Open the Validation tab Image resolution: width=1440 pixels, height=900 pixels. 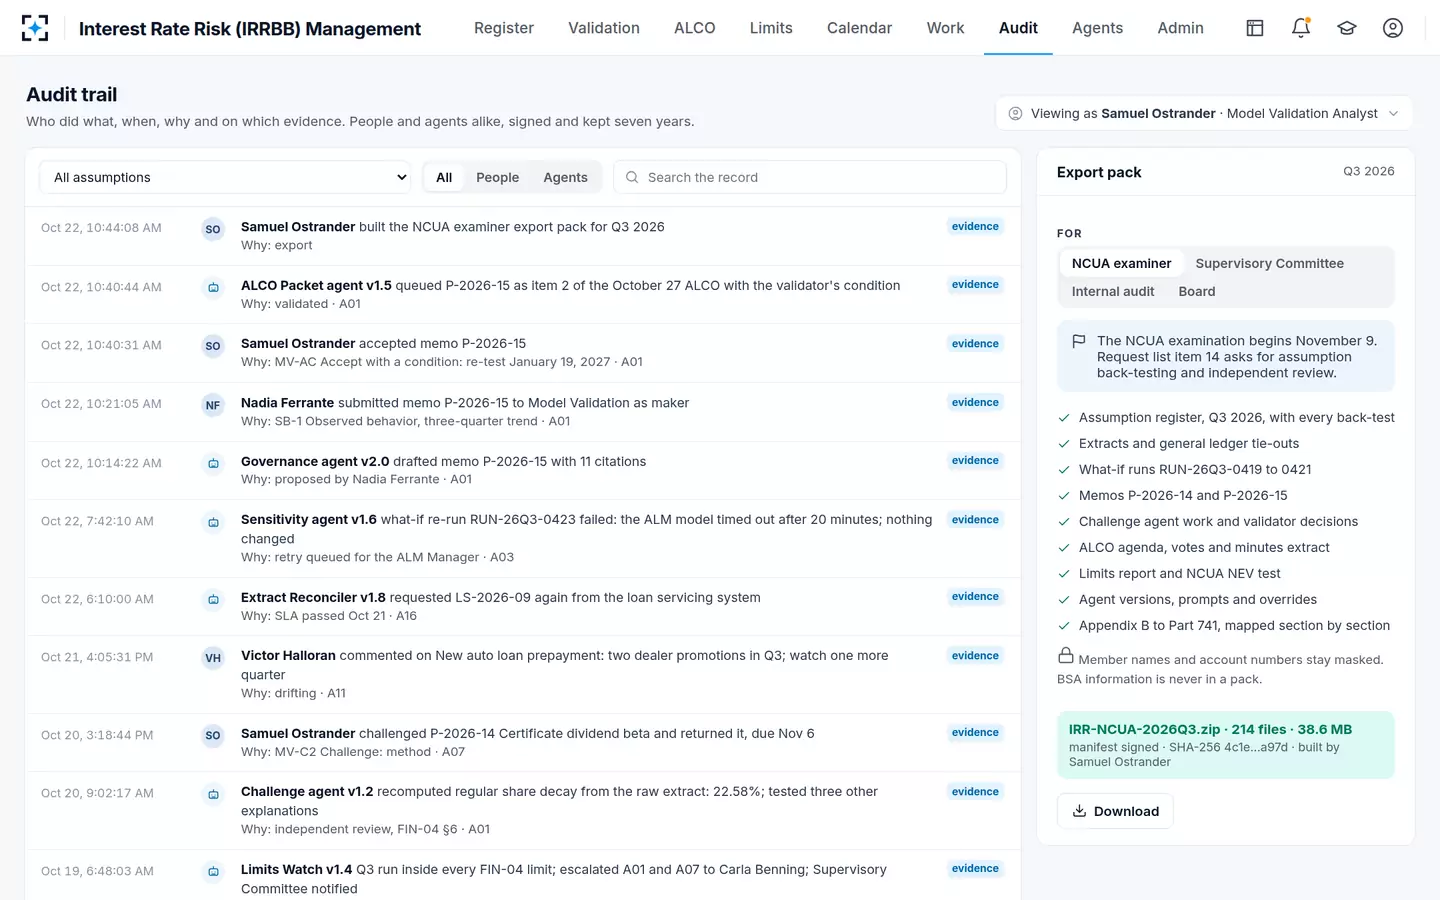click(x=604, y=28)
